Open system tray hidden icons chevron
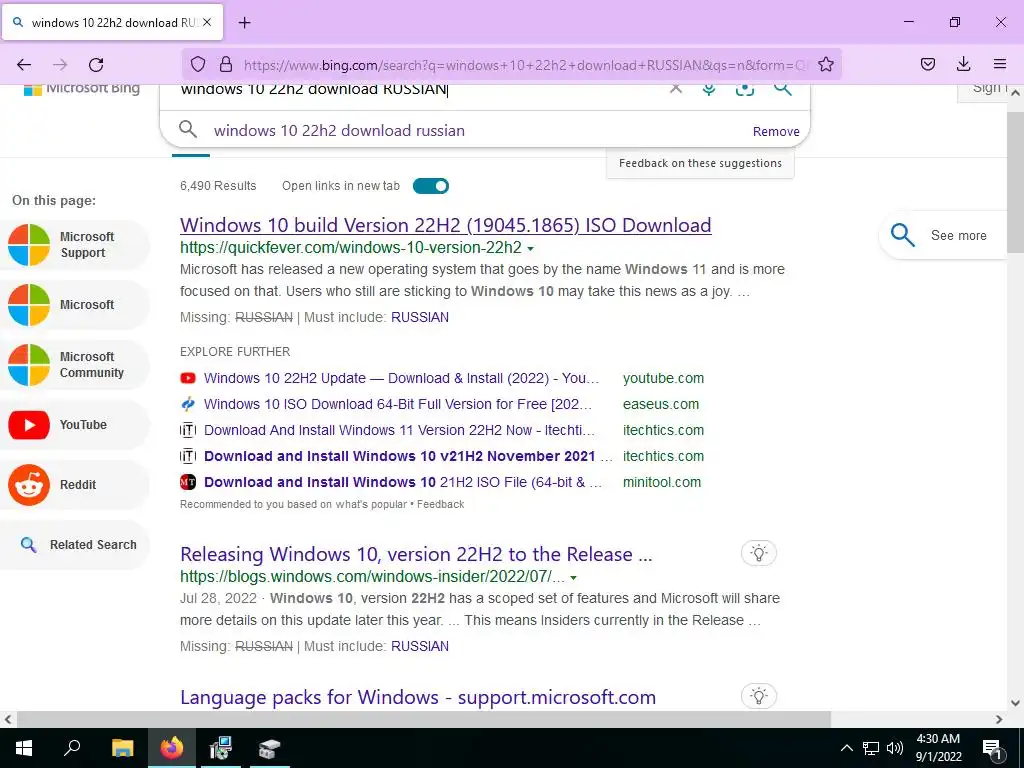1024x768 pixels. [846, 748]
